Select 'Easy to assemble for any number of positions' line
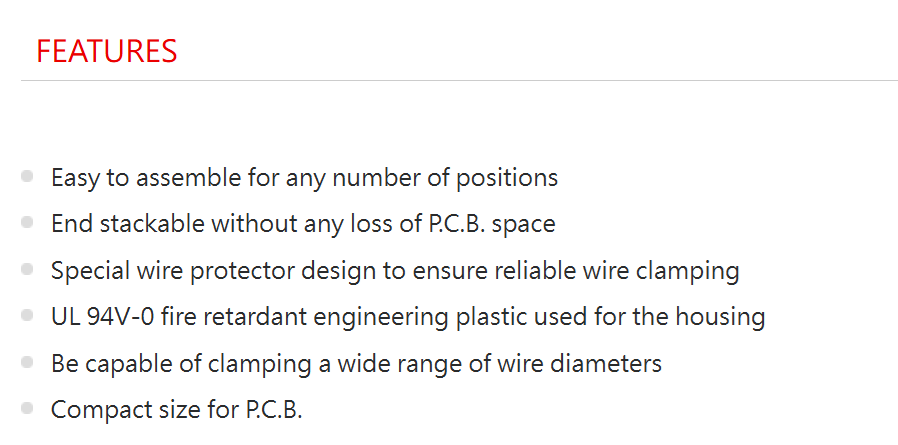The width and height of the screenshot is (898, 445). tap(304, 178)
